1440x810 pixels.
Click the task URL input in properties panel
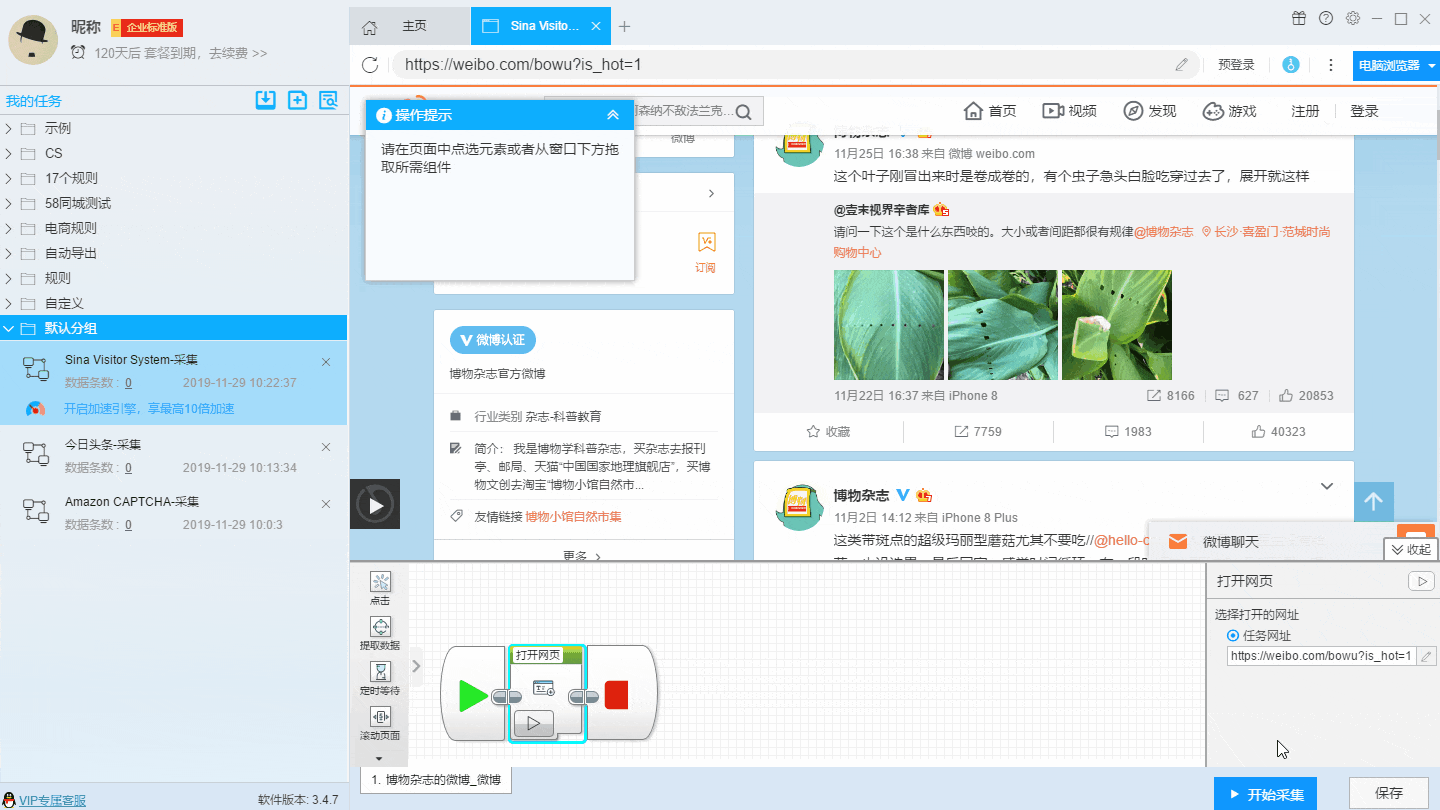point(1322,656)
